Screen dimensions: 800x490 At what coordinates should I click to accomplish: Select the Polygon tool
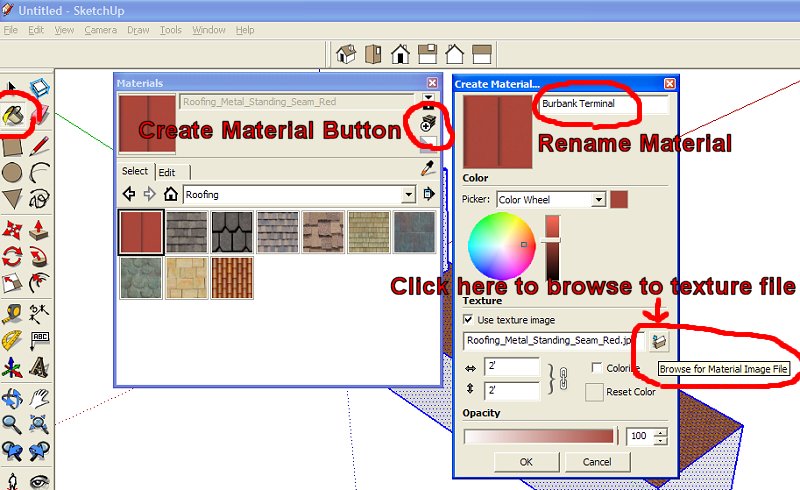click(12, 199)
